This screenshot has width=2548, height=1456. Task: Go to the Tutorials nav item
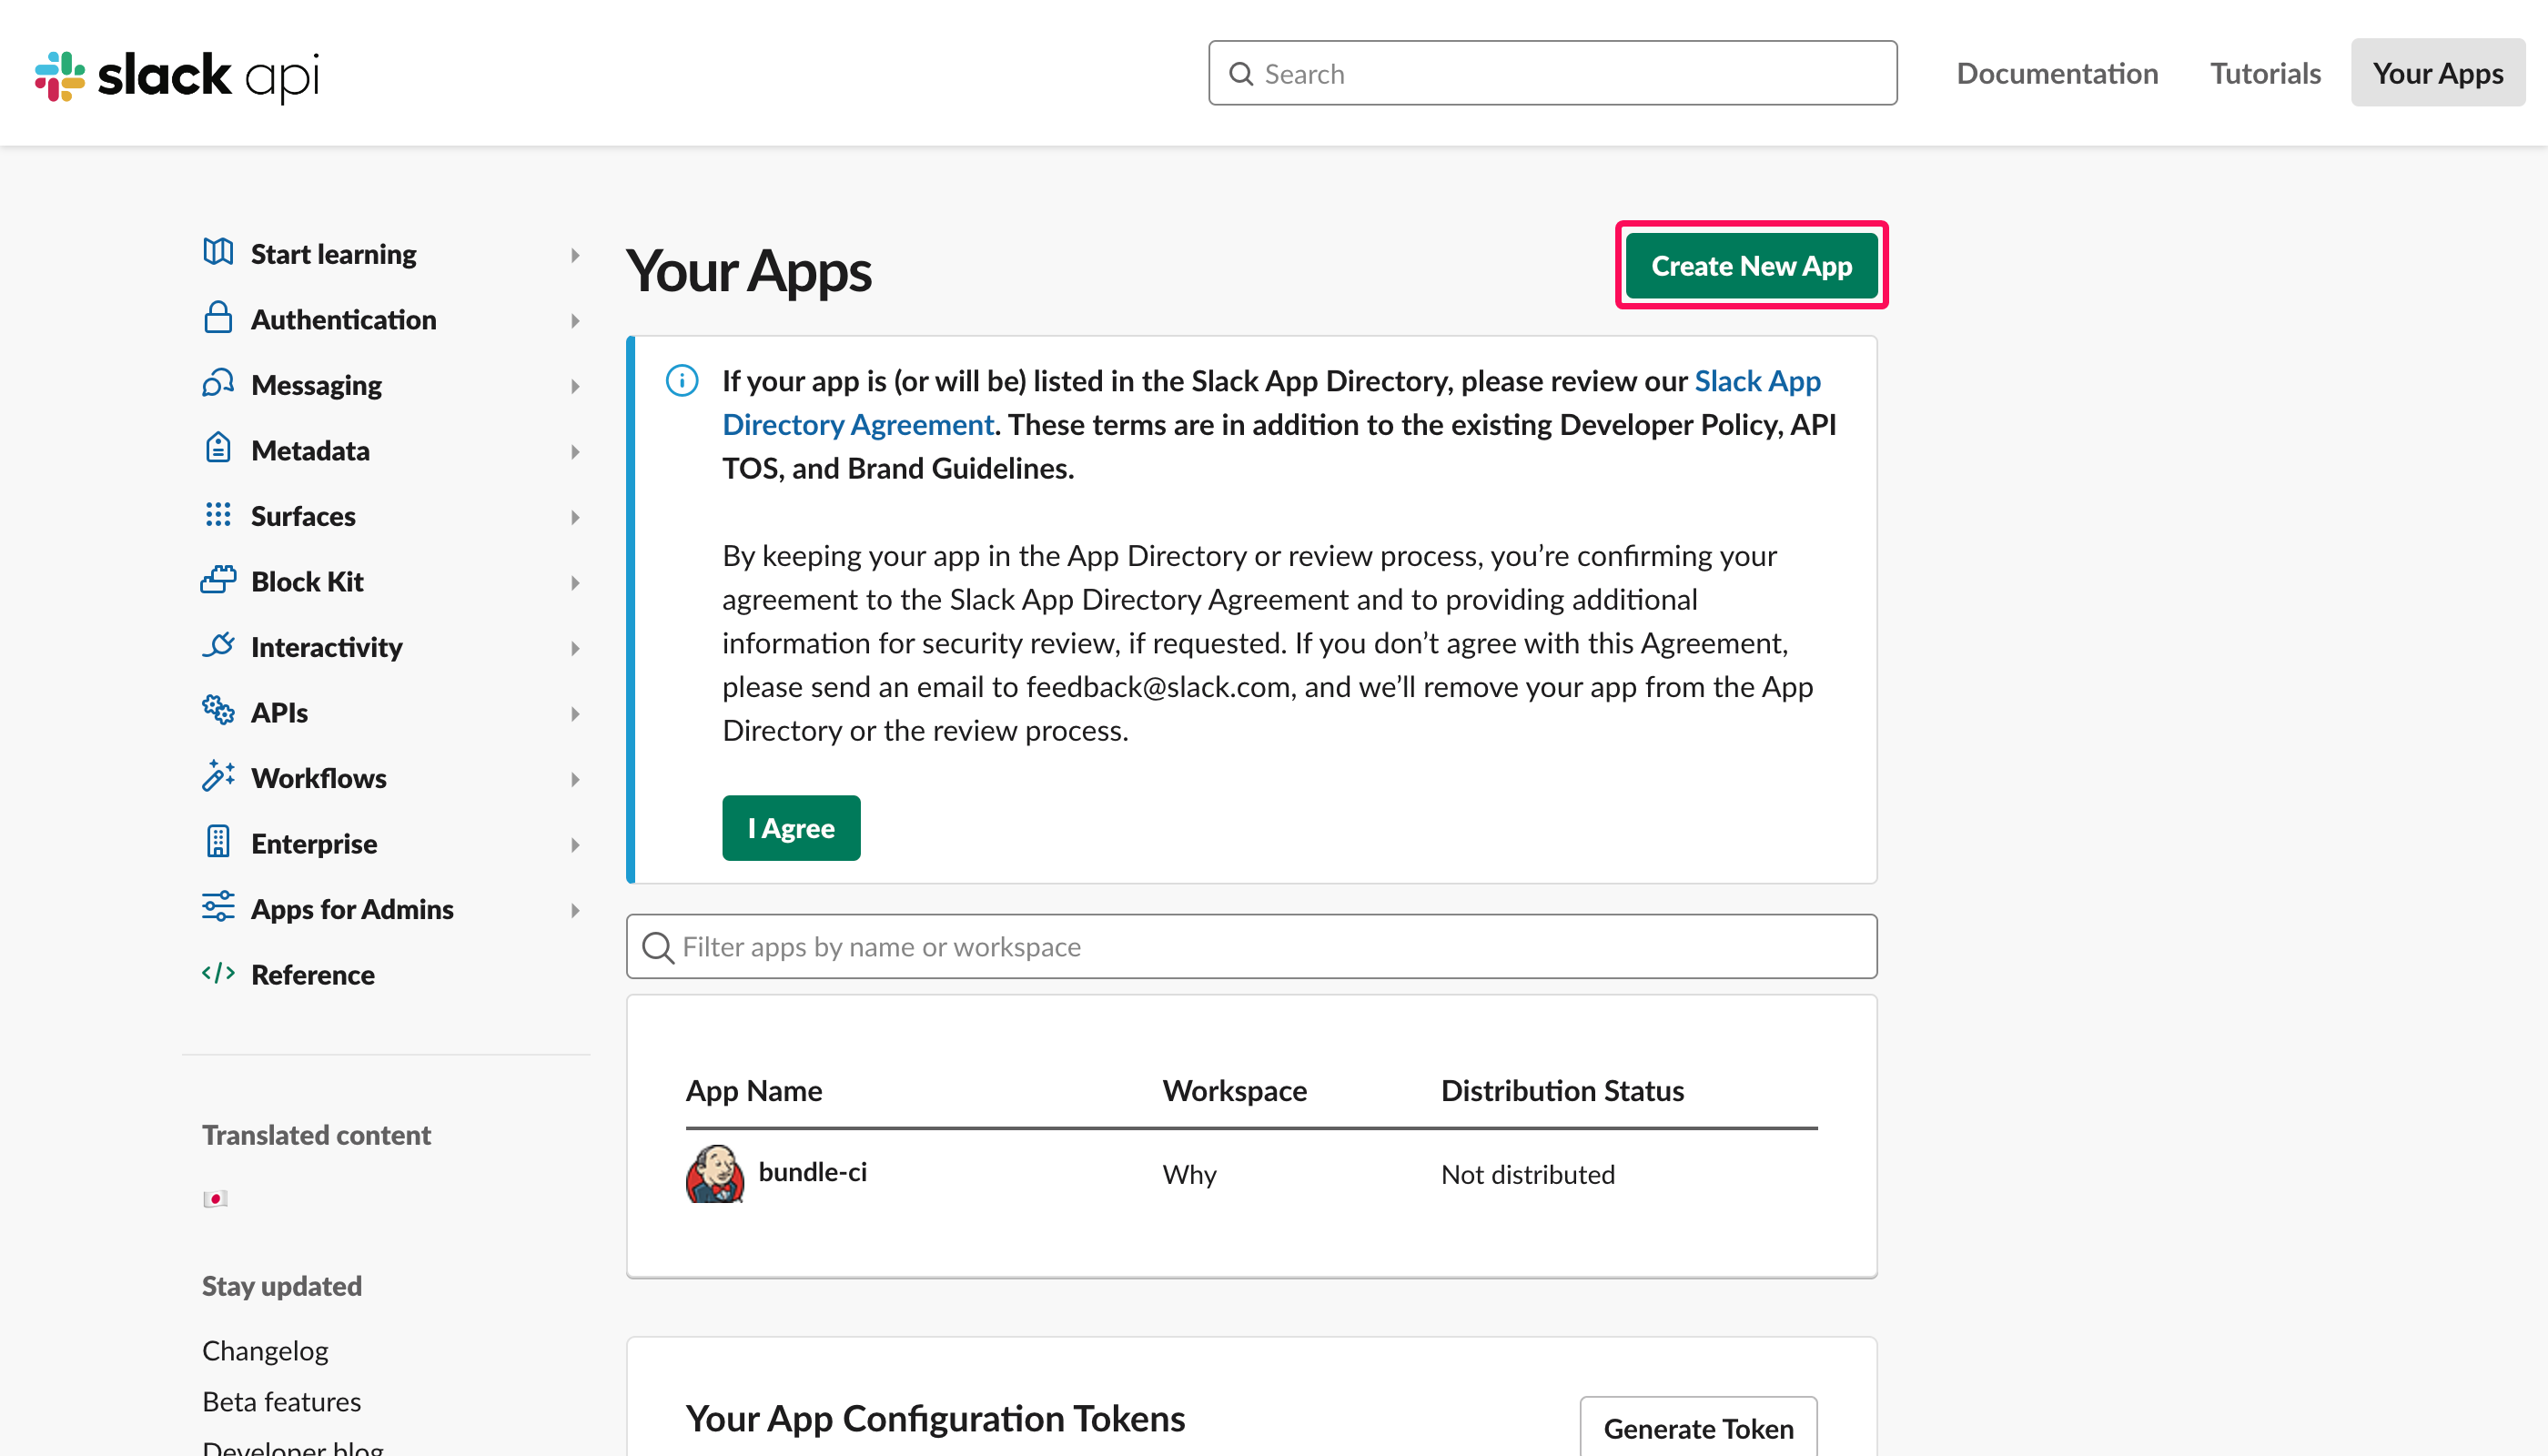click(2264, 73)
